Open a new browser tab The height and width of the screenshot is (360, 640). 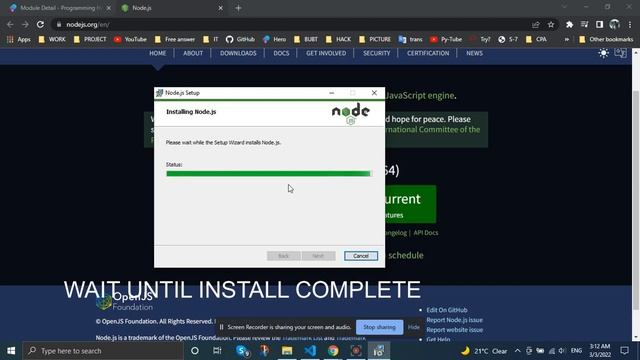pos(238,8)
